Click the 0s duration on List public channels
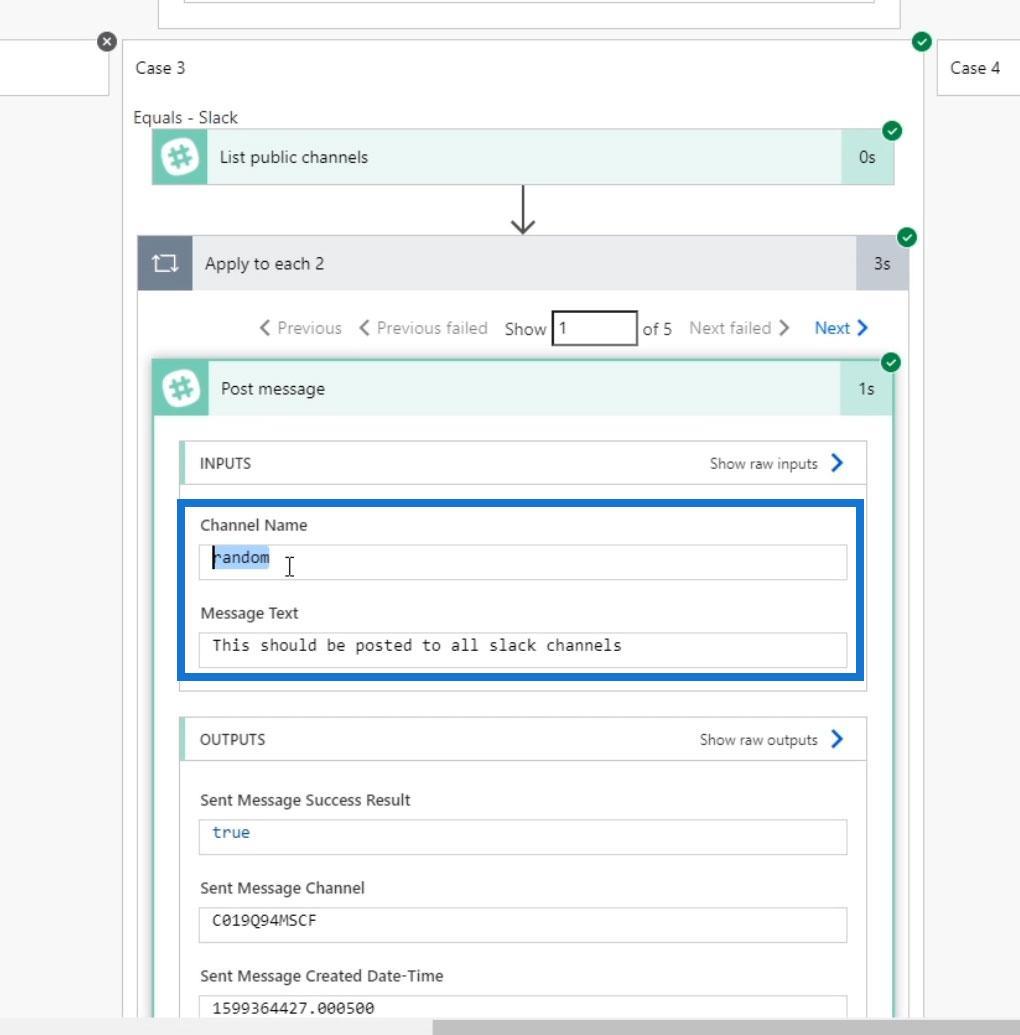 pyautogui.click(x=867, y=157)
